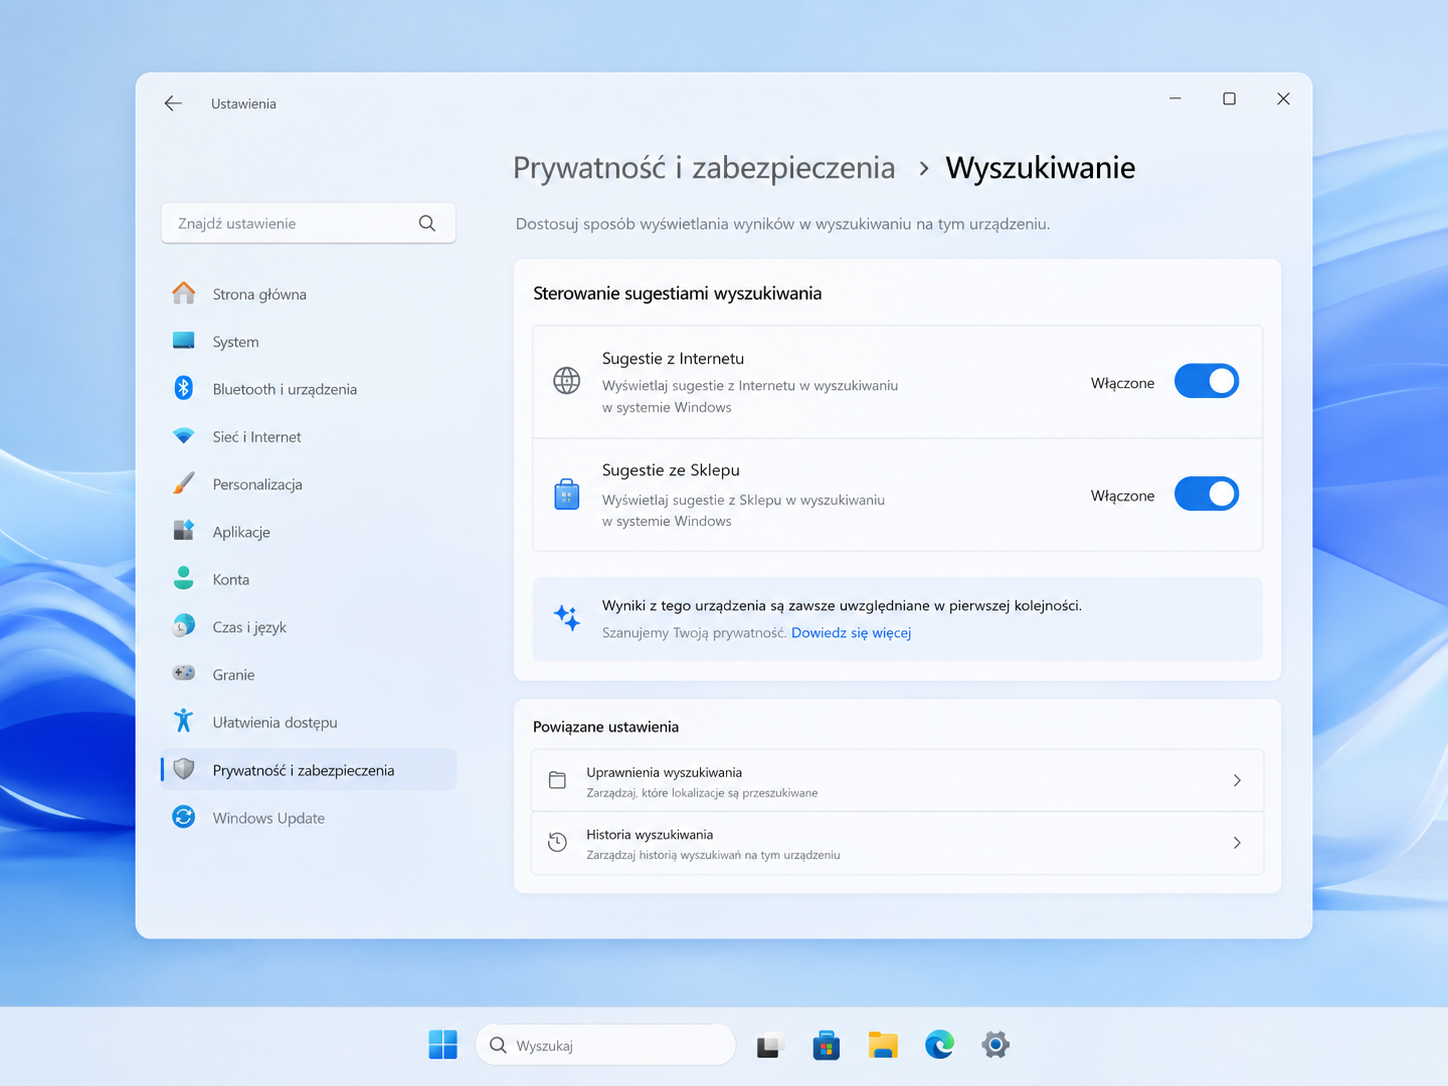Image resolution: width=1448 pixels, height=1086 pixels.
Task: Open the Granie category
Action: click(308, 674)
